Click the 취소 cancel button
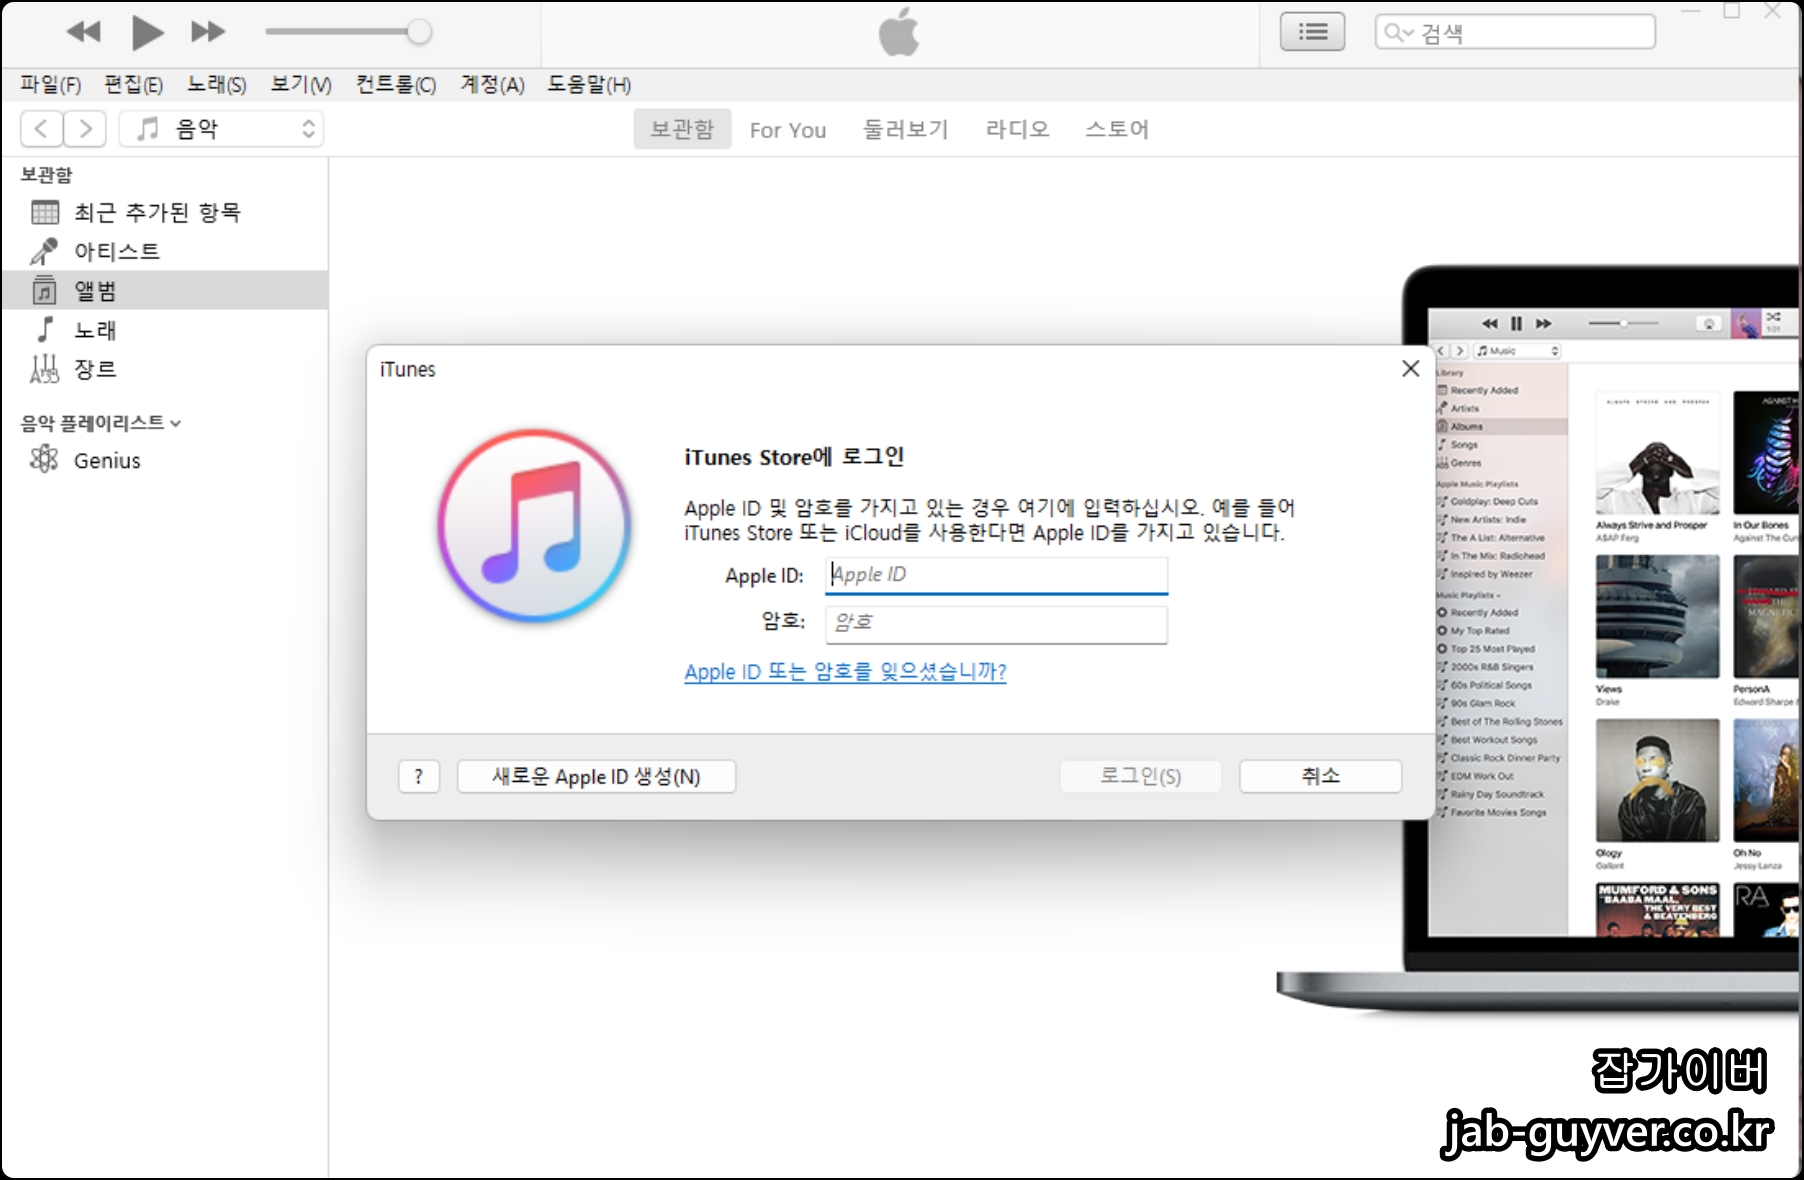Image resolution: width=1804 pixels, height=1180 pixels. point(1320,777)
